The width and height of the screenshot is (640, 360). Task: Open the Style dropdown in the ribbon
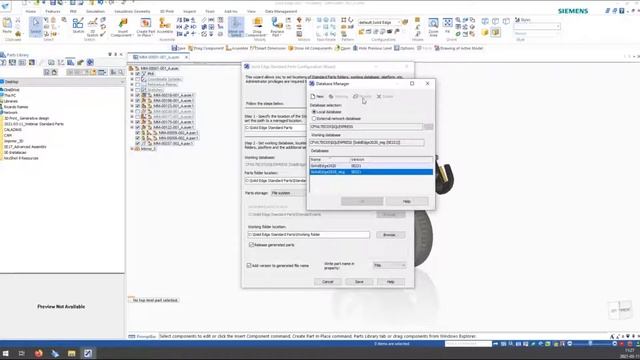[x=537, y=27]
